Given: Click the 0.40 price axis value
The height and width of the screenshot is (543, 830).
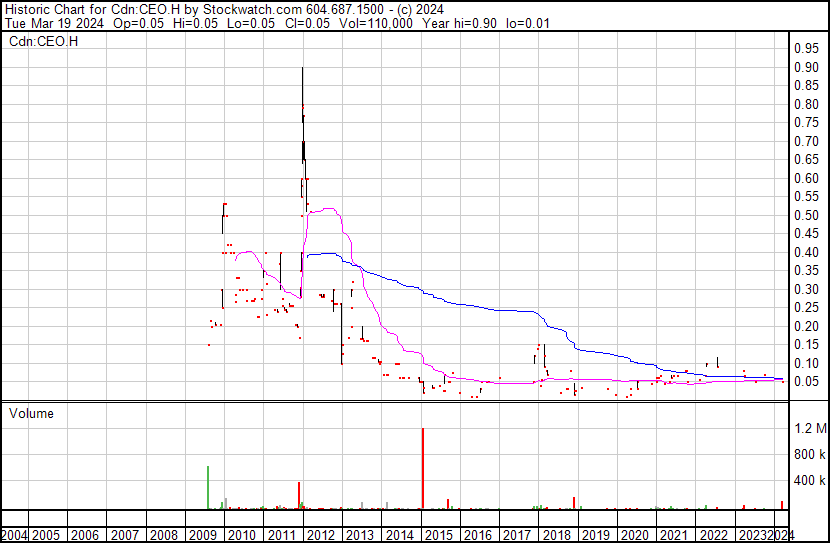Looking at the screenshot, I should pos(807,252).
